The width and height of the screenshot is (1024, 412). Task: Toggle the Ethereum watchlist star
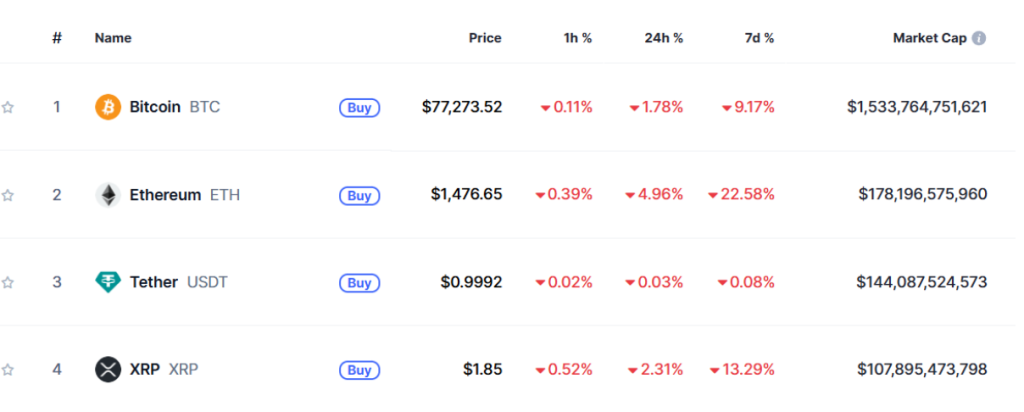[7, 195]
